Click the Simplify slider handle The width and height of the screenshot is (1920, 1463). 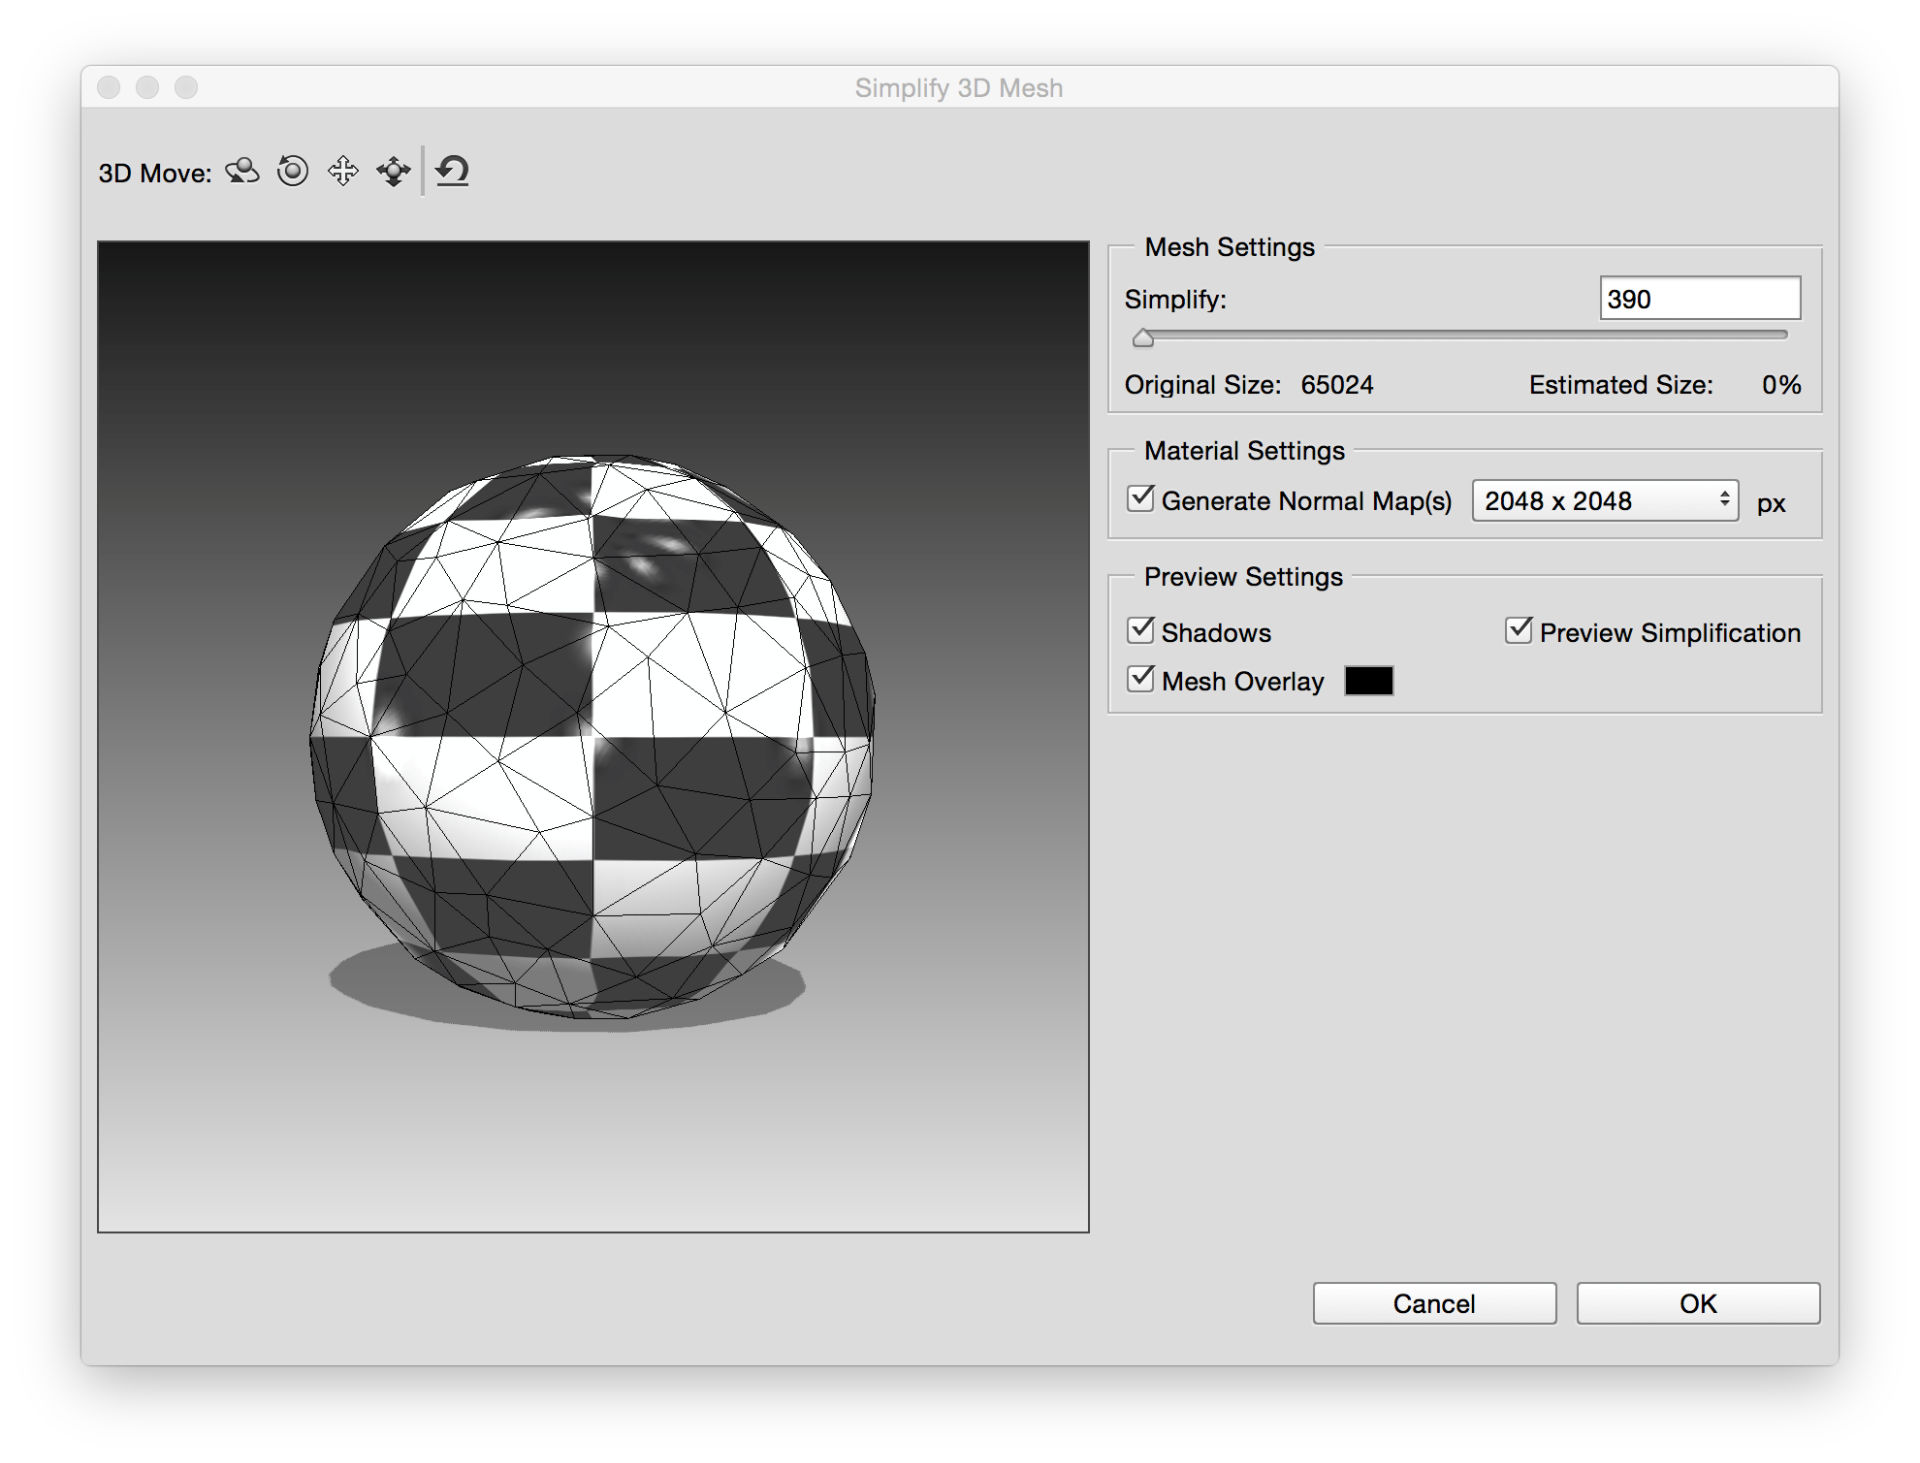(1144, 338)
